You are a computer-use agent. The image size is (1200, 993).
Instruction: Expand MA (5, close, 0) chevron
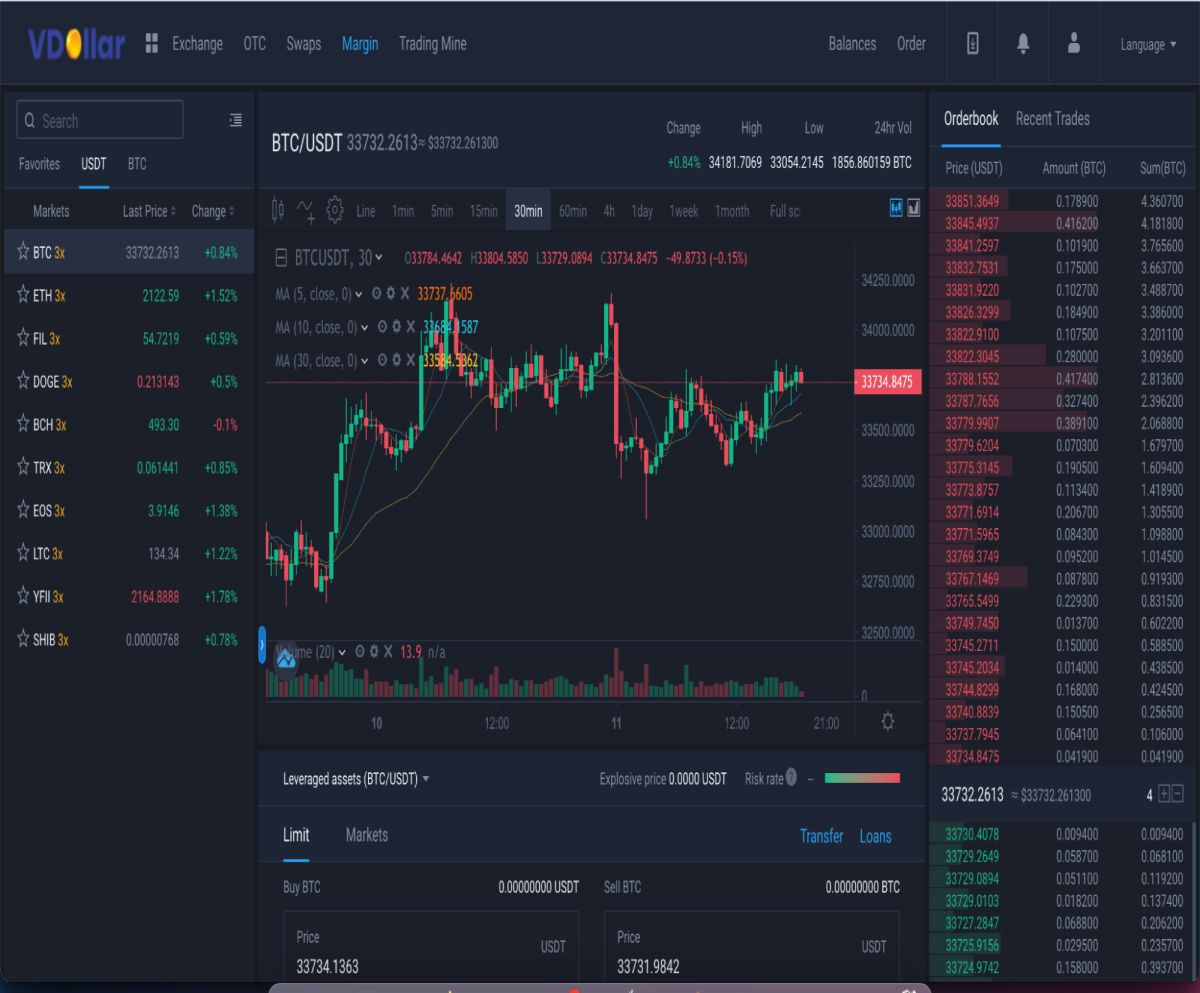(359, 294)
